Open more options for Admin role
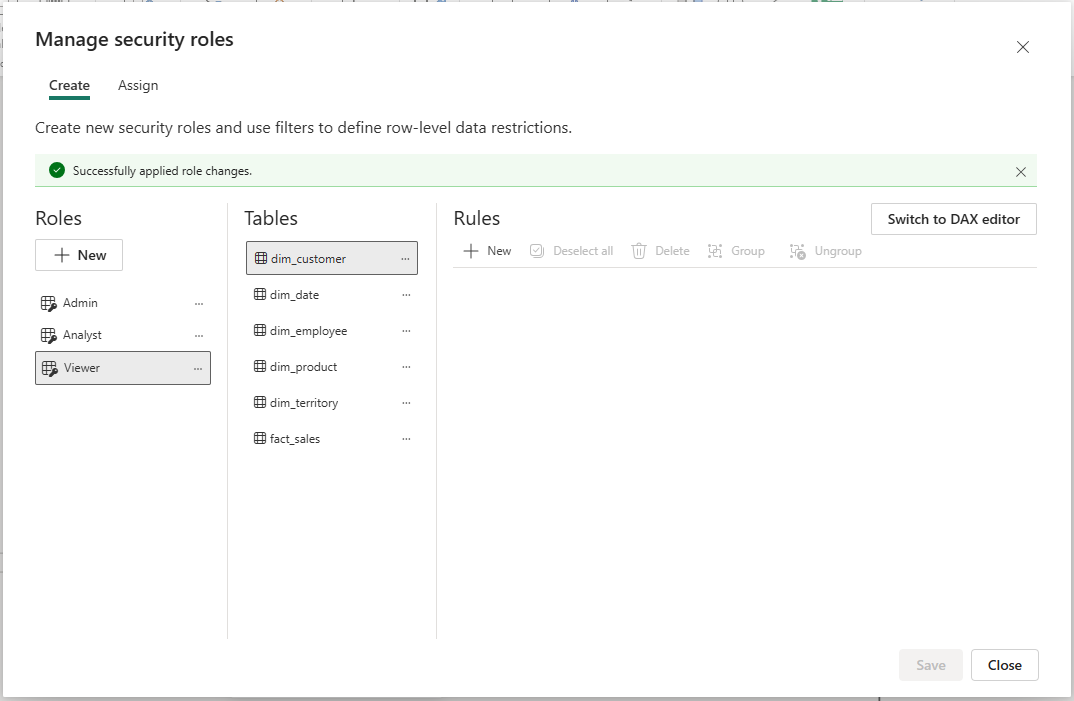The height and width of the screenshot is (701, 1074). tap(199, 304)
